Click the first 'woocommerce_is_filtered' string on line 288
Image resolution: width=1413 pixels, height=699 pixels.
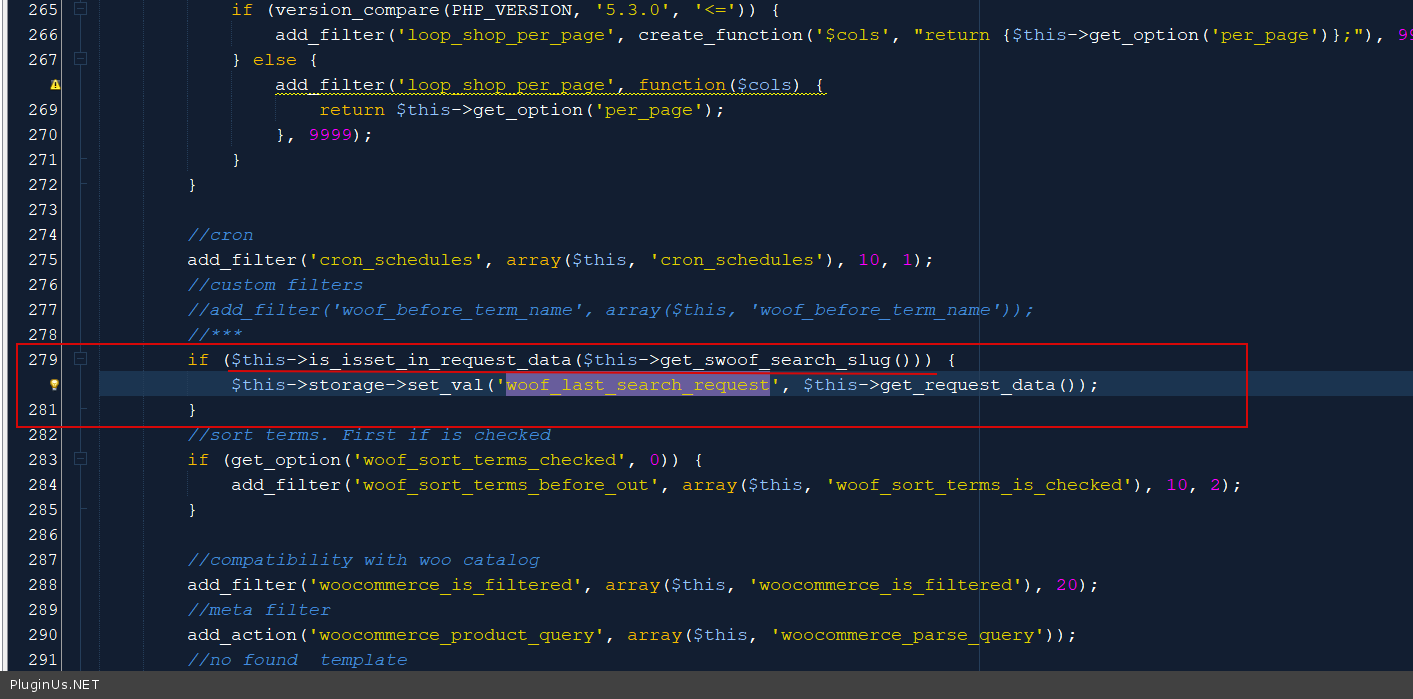click(446, 585)
